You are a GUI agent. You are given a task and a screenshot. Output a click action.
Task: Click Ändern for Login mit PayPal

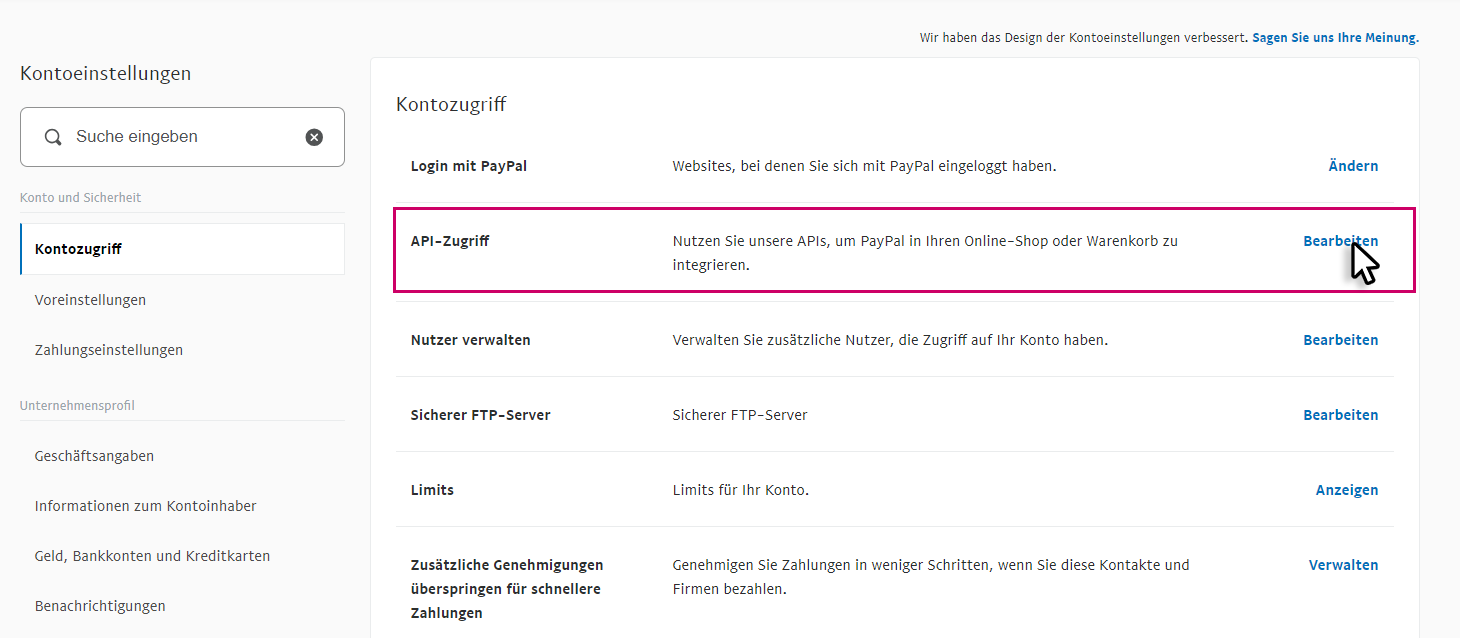1353,166
